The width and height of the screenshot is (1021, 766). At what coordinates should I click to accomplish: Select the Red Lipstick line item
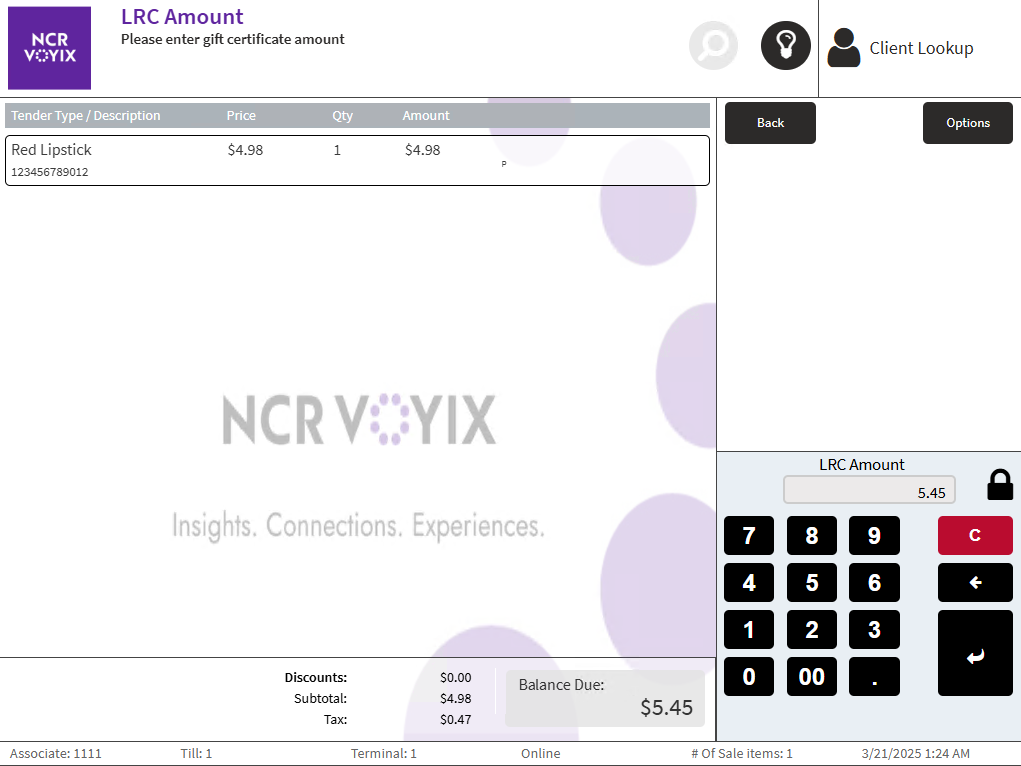point(357,160)
